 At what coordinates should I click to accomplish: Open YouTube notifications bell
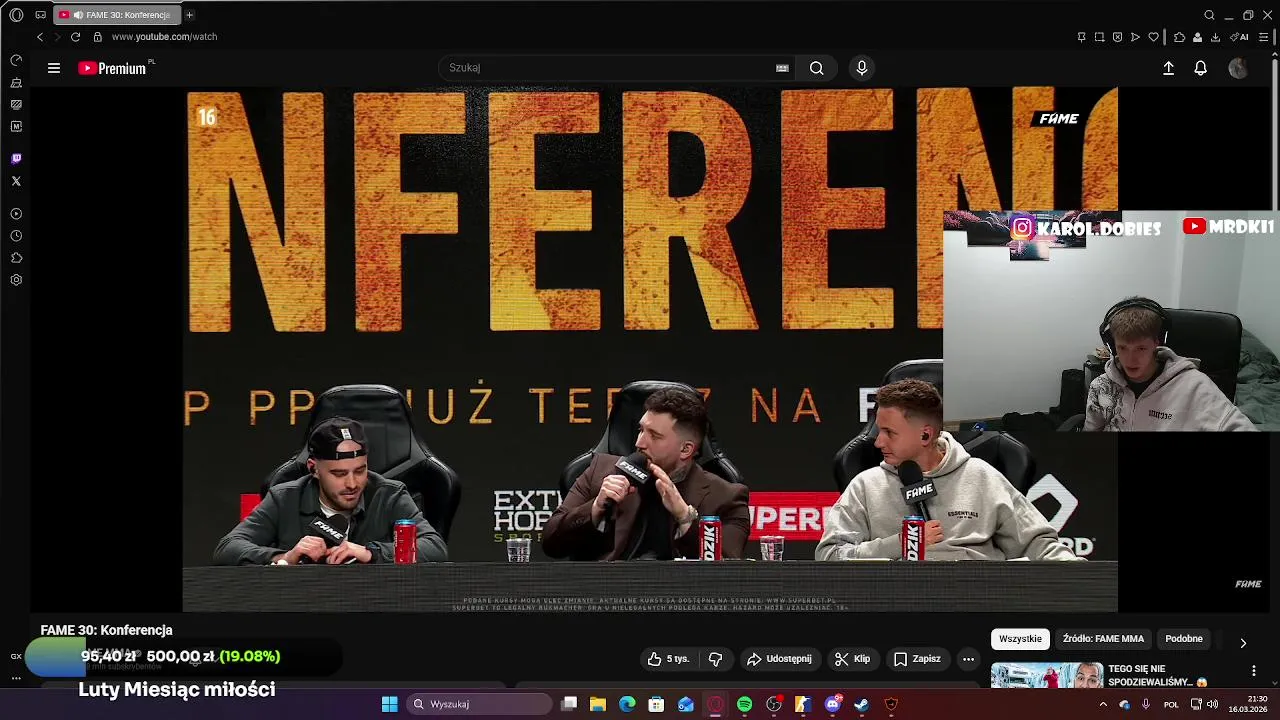click(x=1200, y=68)
